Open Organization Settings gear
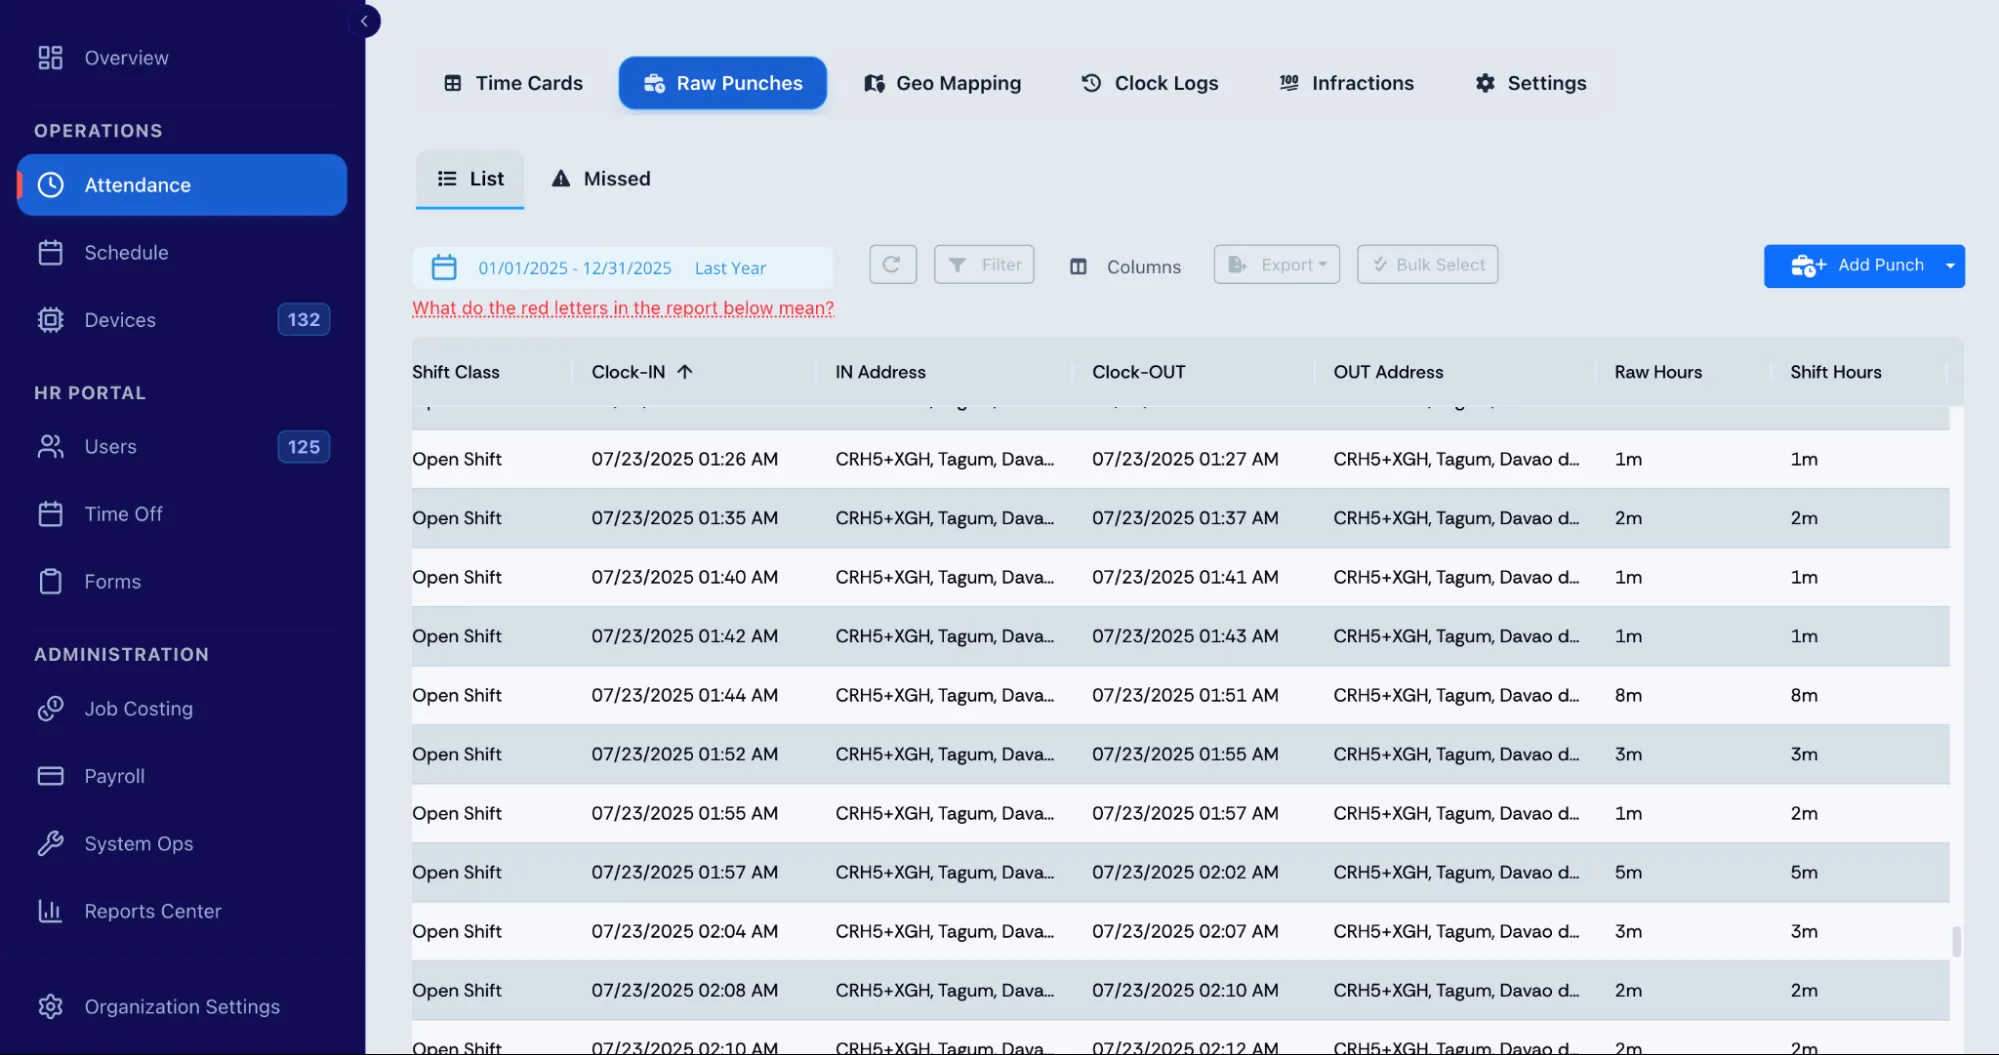 [x=51, y=1007]
